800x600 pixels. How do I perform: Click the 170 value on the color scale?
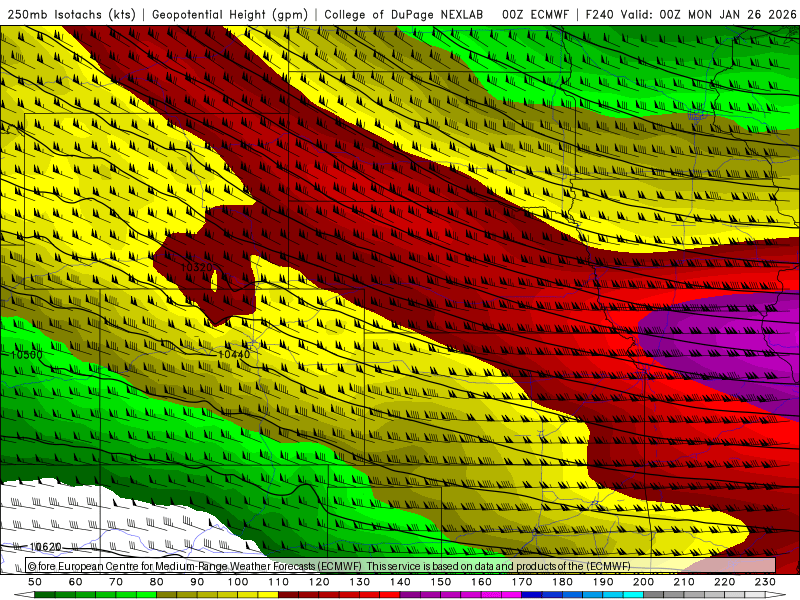[x=522, y=582]
